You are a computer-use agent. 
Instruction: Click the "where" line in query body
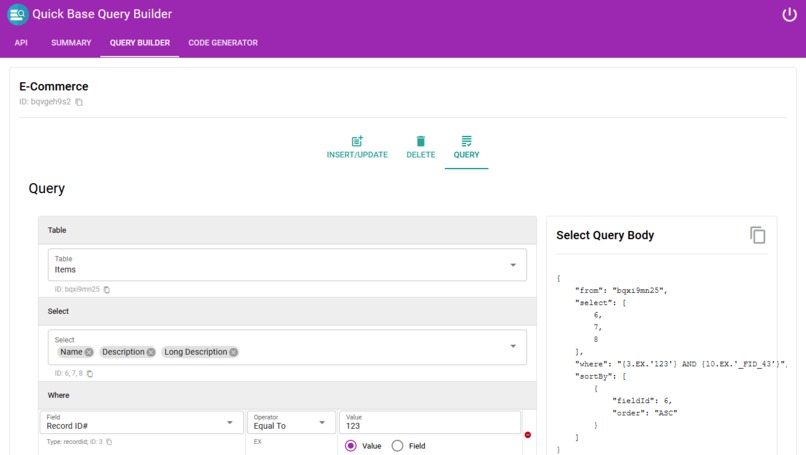681,364
